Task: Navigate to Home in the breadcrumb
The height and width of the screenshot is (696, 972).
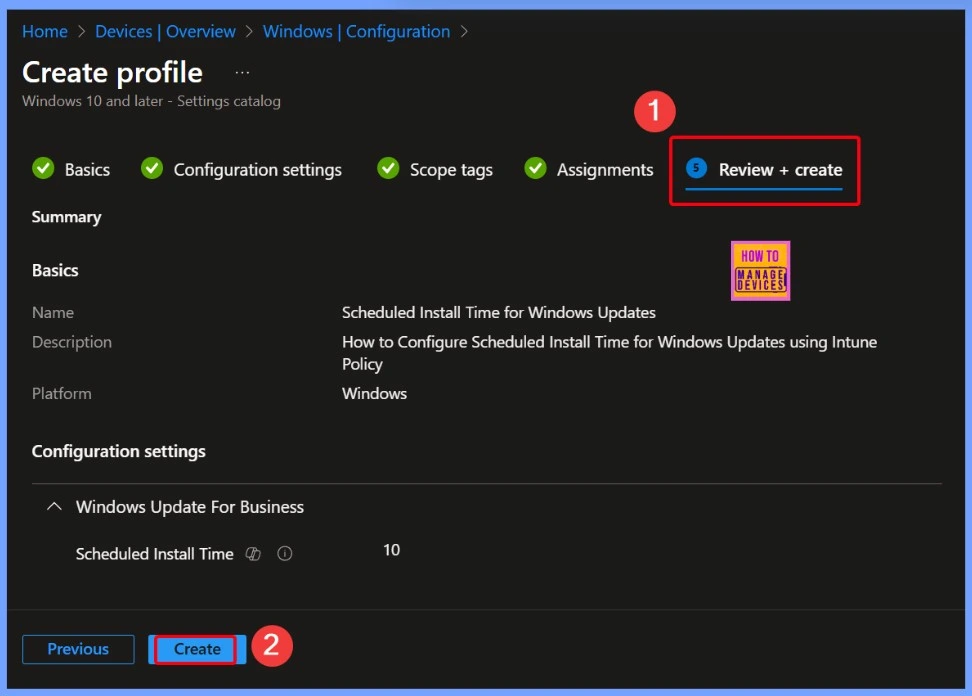Action: coord(45,32)
